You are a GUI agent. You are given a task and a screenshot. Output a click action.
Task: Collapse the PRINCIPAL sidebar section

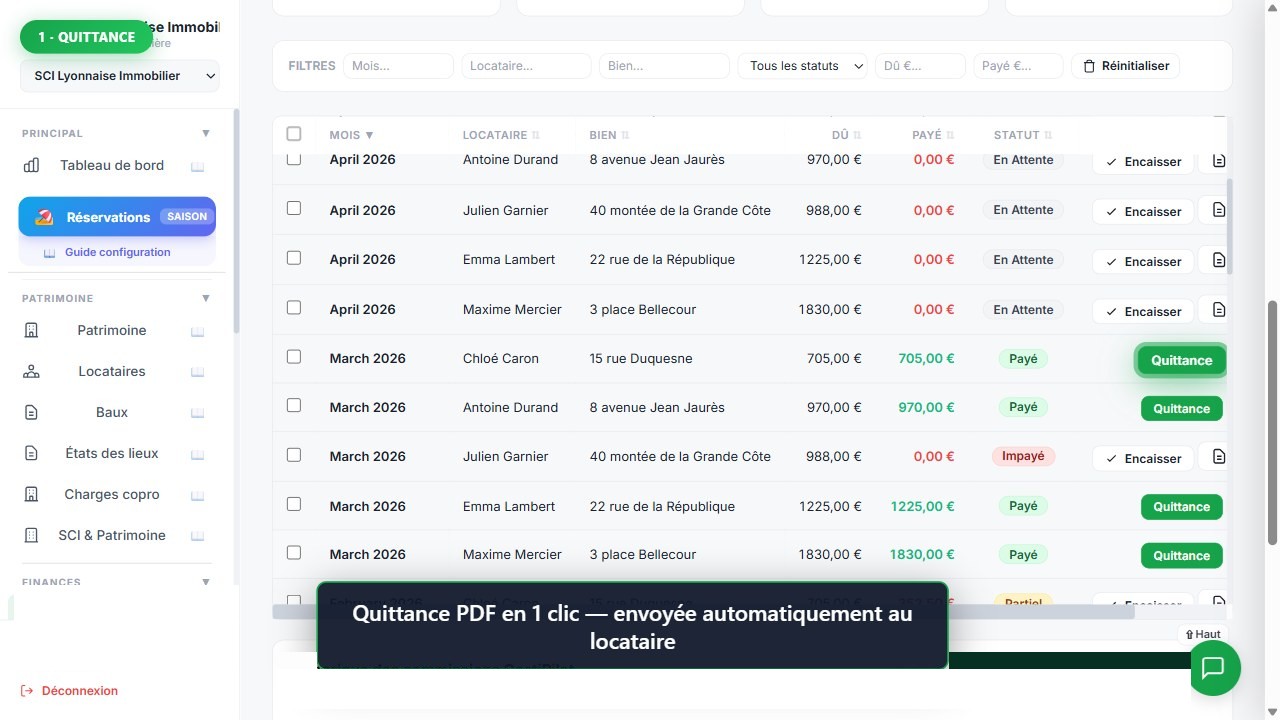pyautogui.click(x=206, y=133)
